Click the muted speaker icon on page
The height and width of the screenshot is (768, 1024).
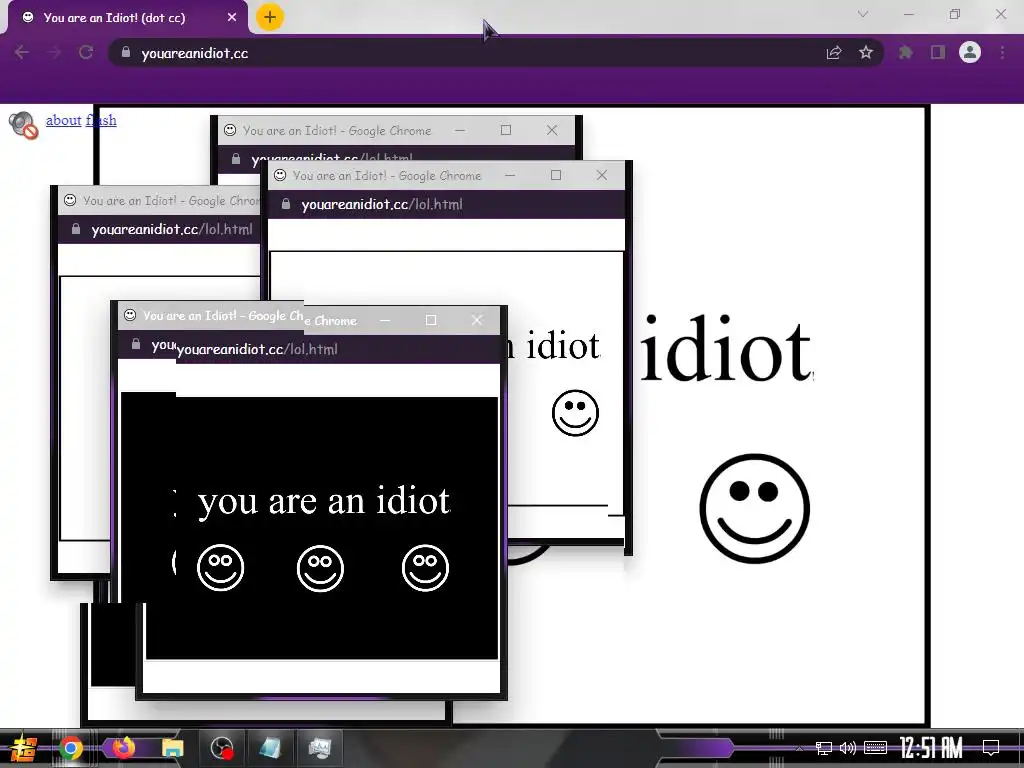tap(23, 125)
